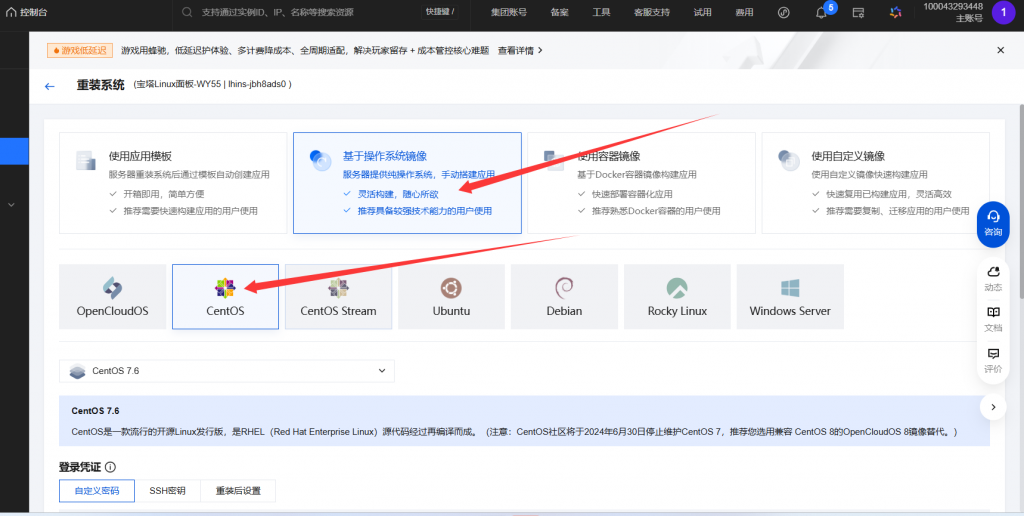This screenshot has width=1024, height=516.
Task: Select the OpenCloudOS image tile
Action: [112, 297]
